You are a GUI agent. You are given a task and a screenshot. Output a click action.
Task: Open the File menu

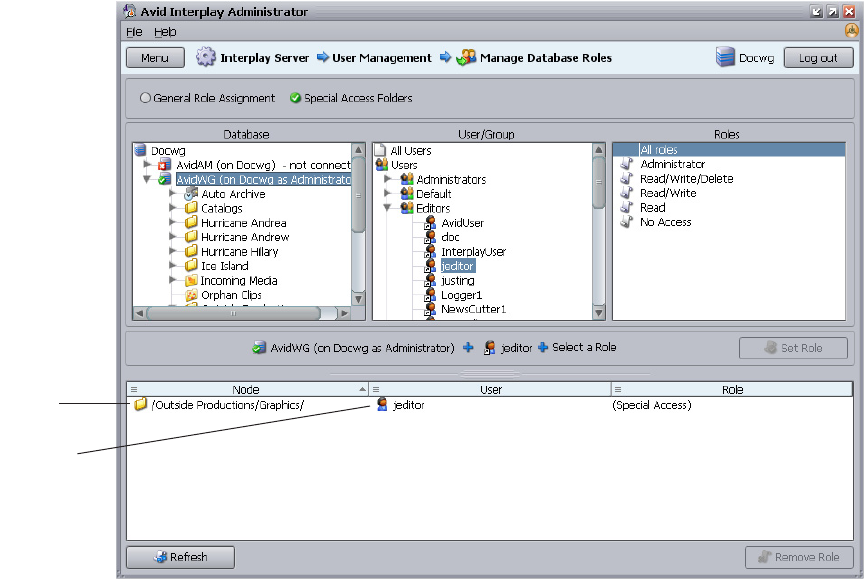click(x=134, y=32)
